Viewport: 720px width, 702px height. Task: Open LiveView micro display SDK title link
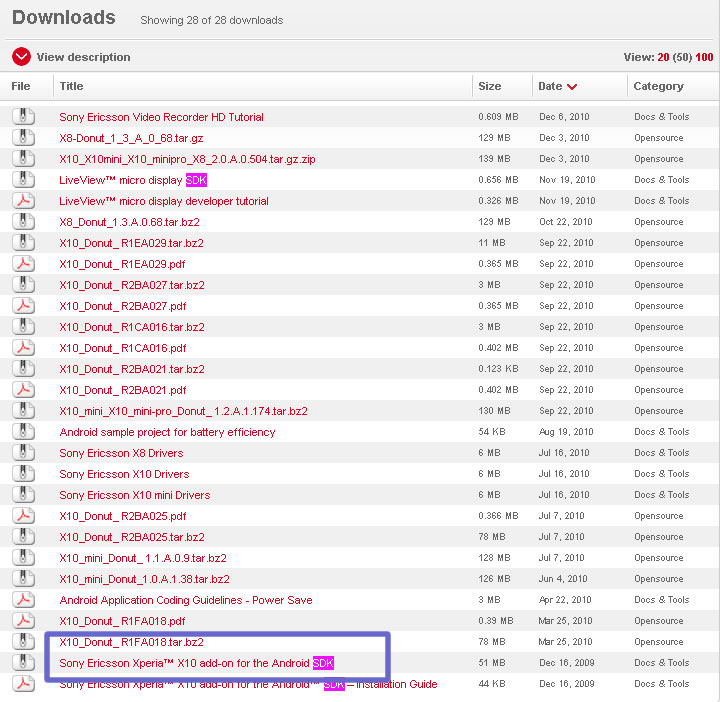(133, 180)
